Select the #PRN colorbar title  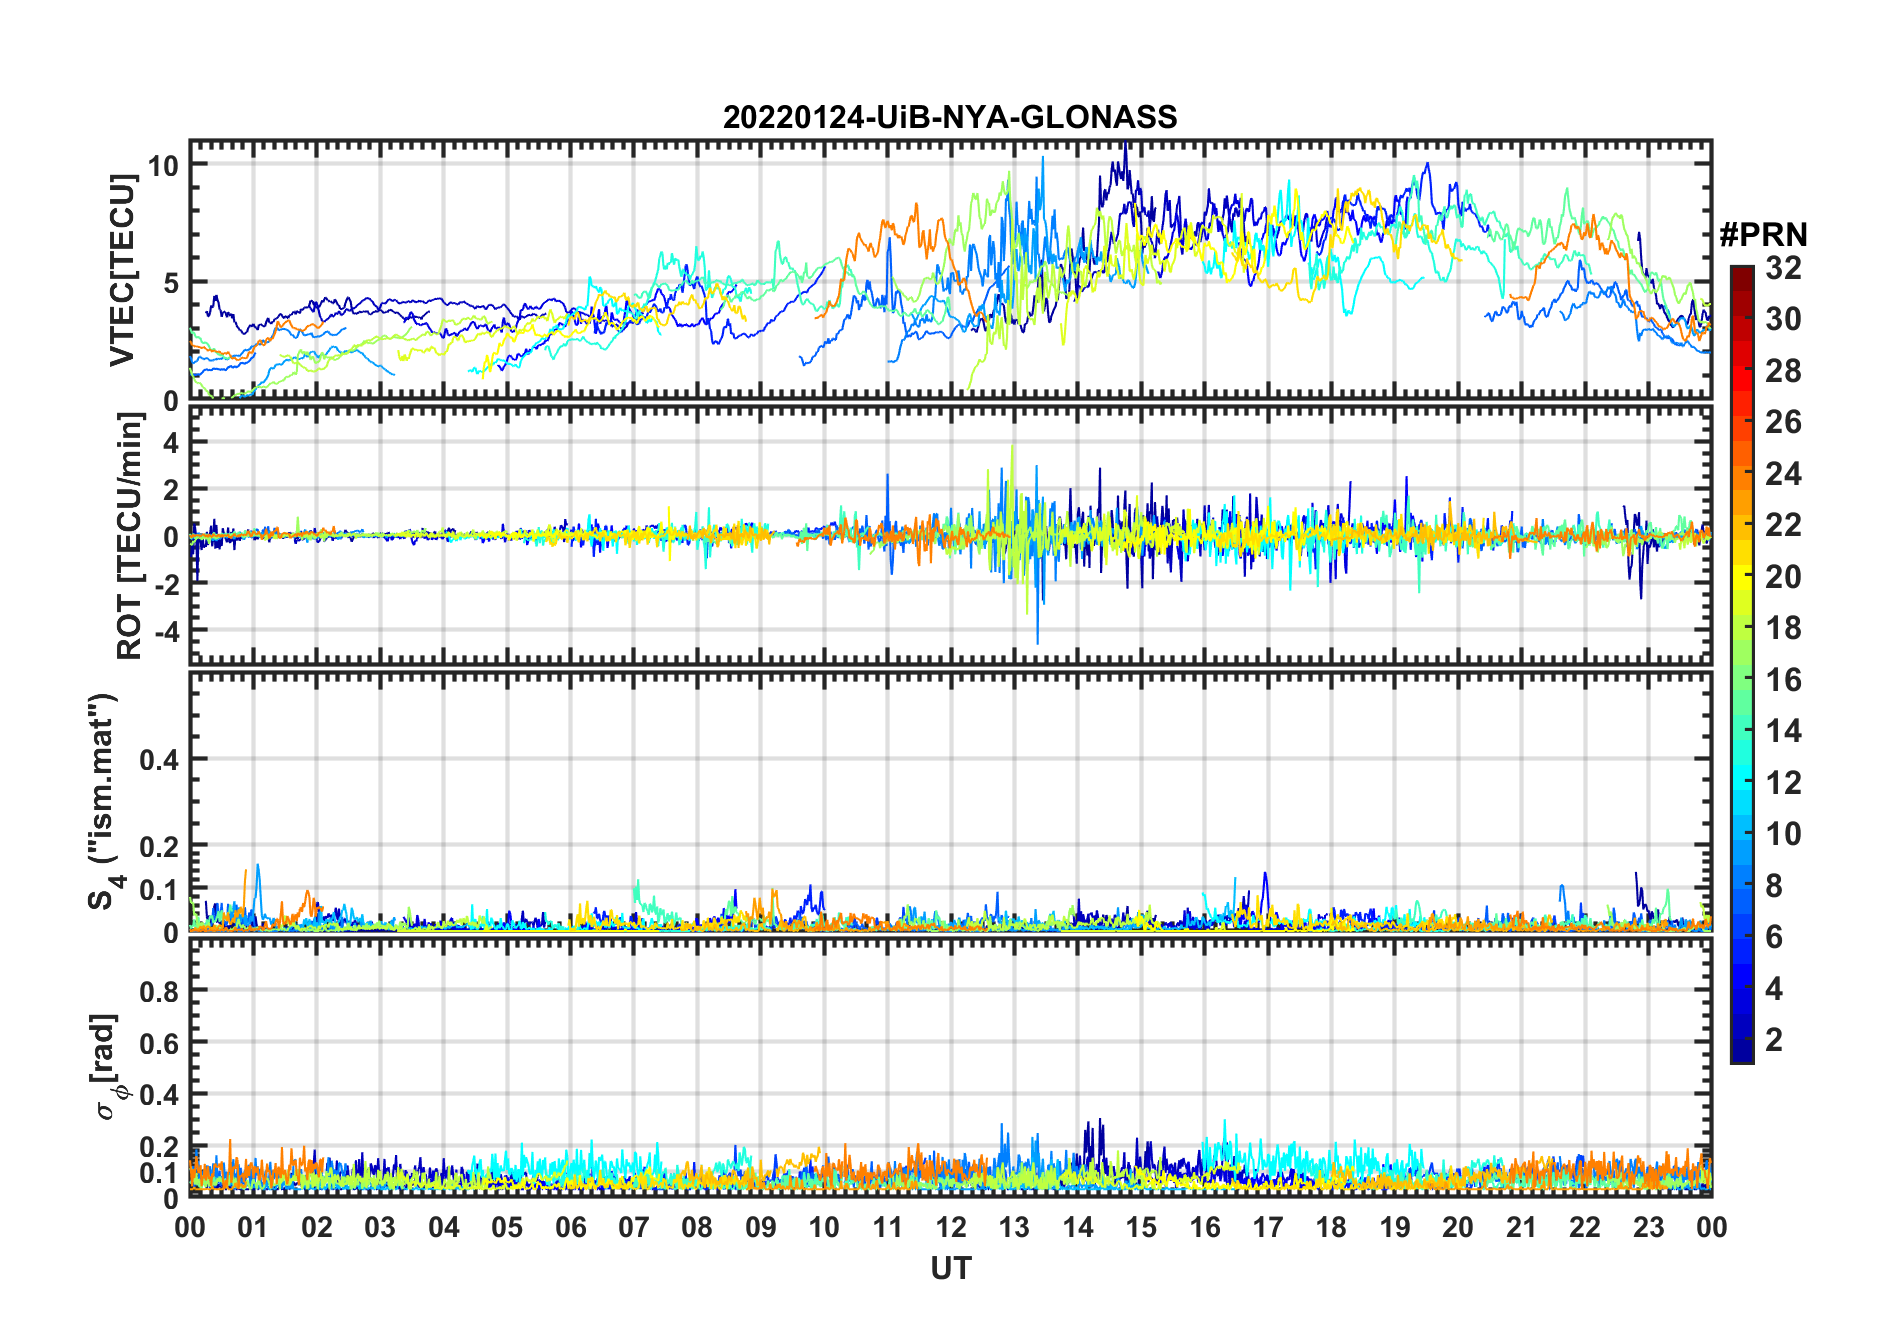(1763, 235)
